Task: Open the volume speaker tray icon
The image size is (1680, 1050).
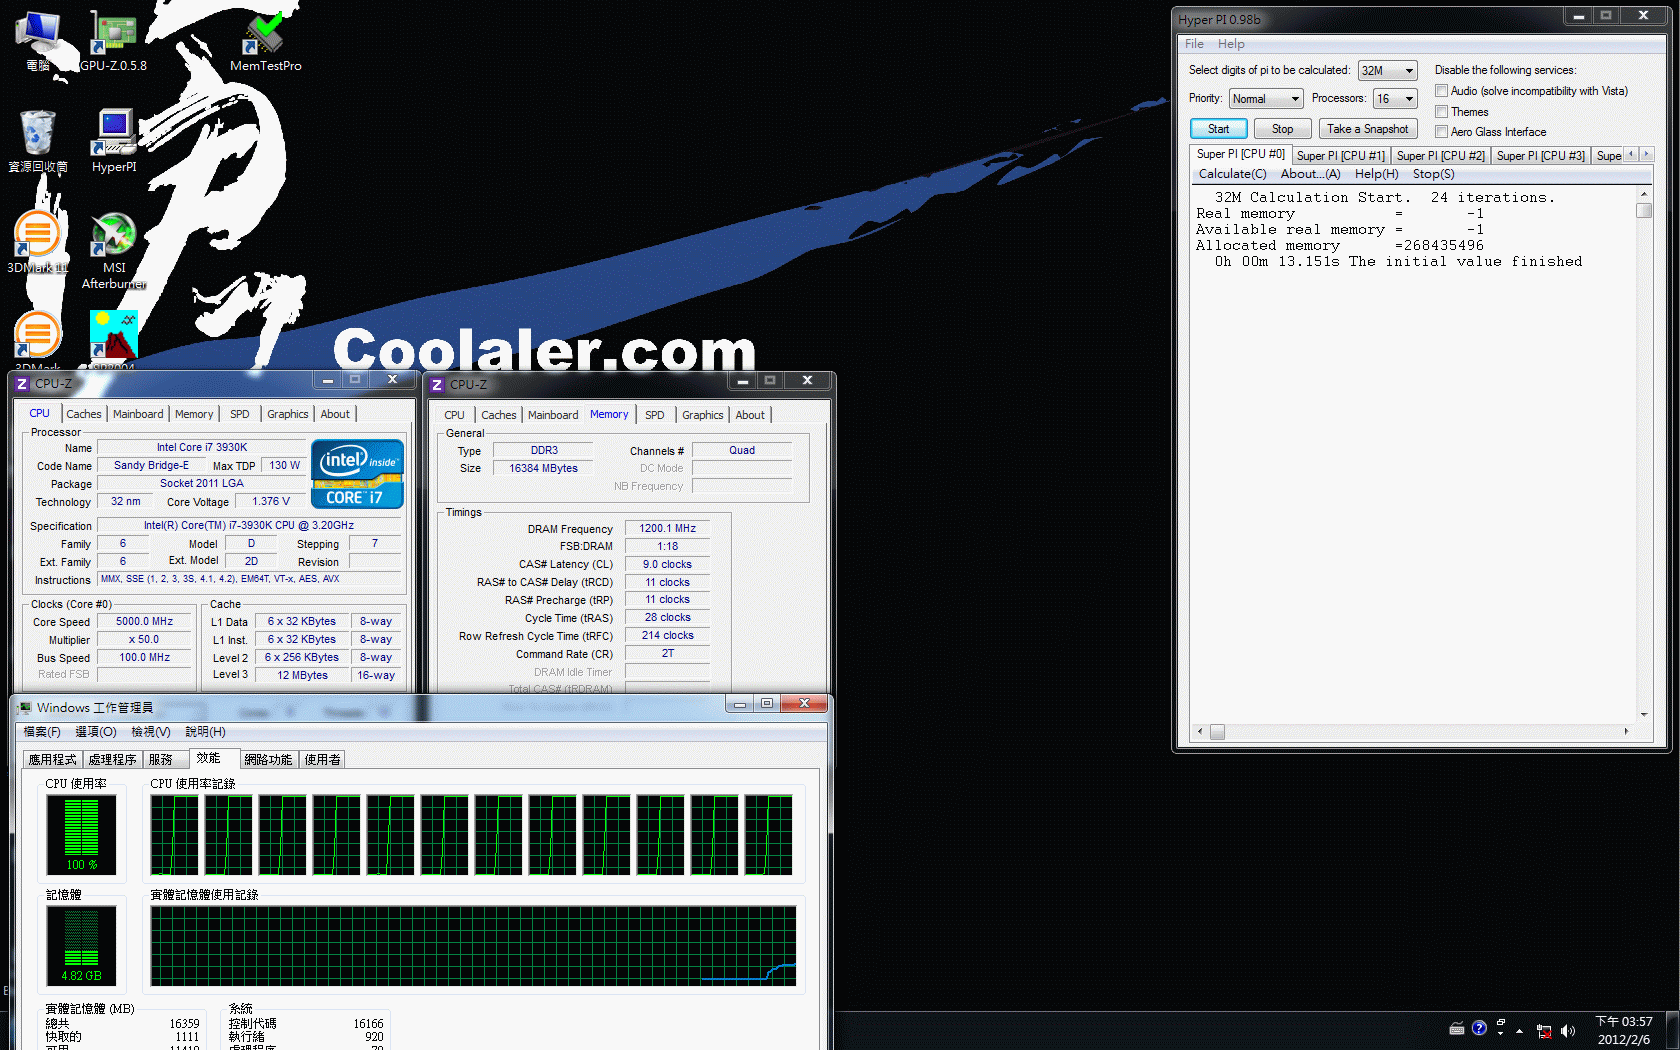Action: point(1567,1031)
